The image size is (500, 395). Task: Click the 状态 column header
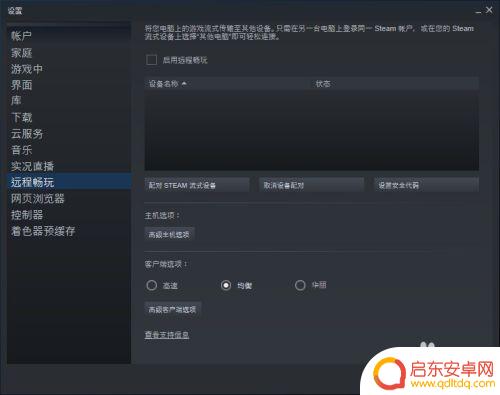[393, 84]
